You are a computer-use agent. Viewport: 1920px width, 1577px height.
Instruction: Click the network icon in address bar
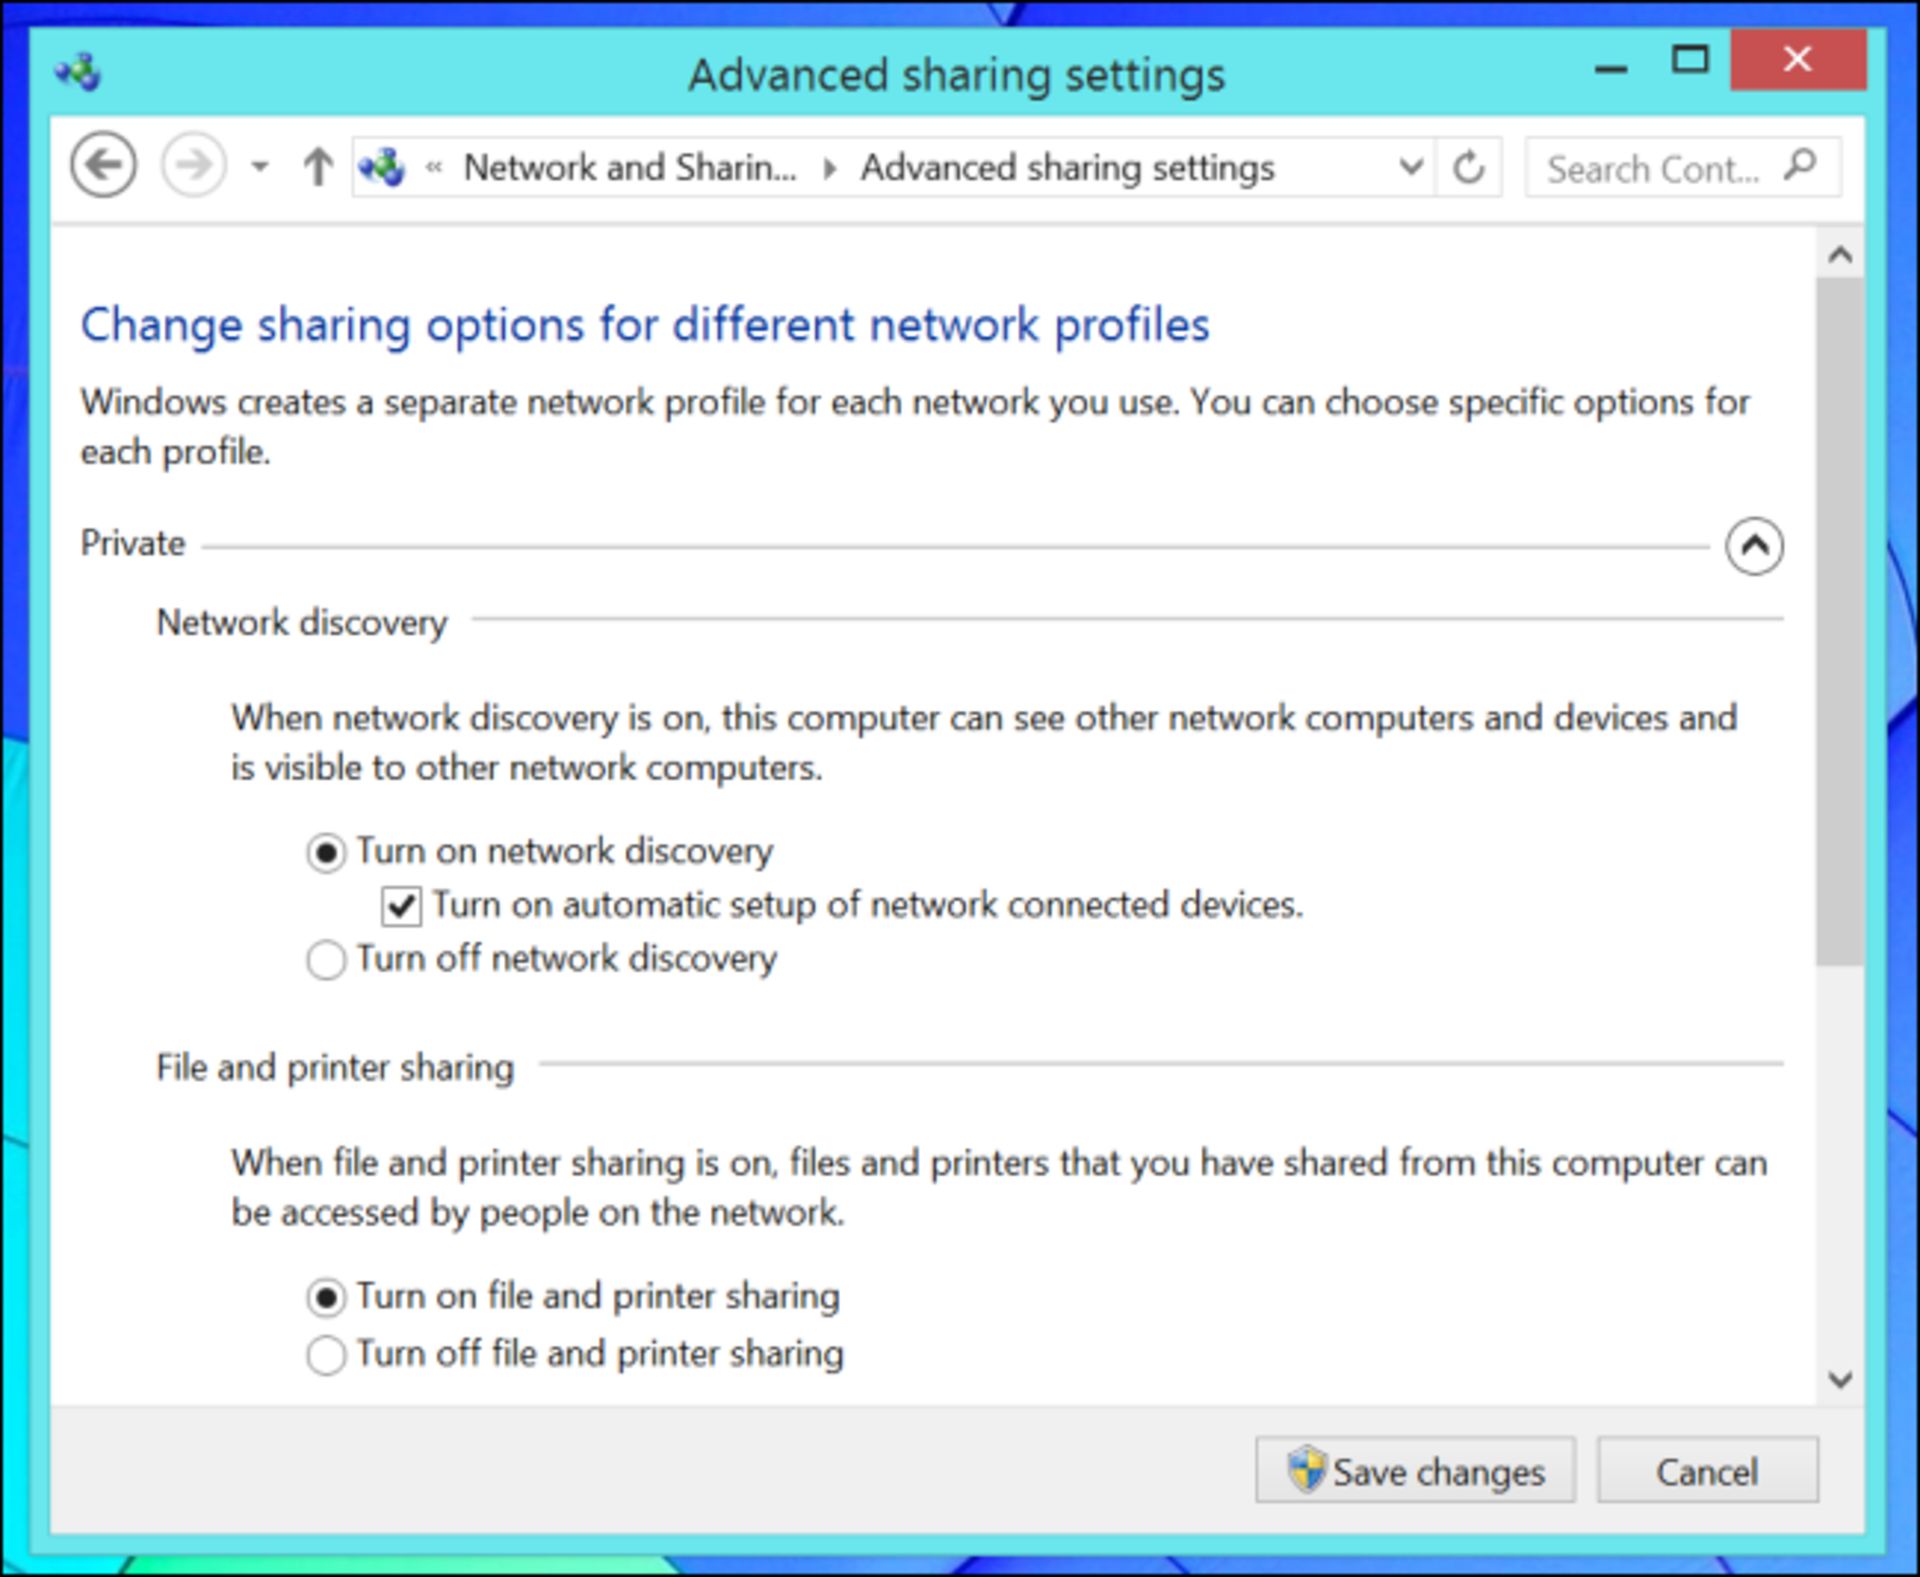click(x=382, y=167)
